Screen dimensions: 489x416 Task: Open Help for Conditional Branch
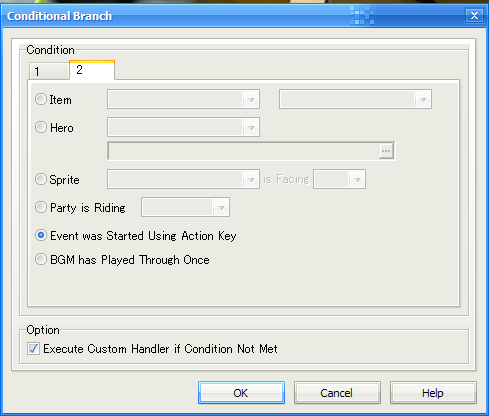click(x=433, y=393)
